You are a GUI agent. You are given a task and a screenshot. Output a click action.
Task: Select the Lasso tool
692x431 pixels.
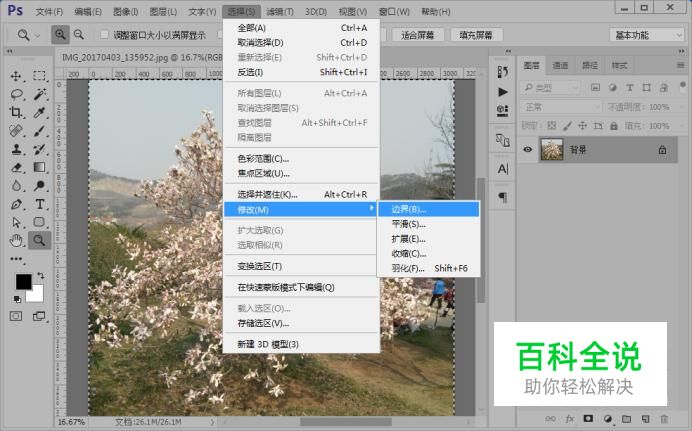click(16, 94)
